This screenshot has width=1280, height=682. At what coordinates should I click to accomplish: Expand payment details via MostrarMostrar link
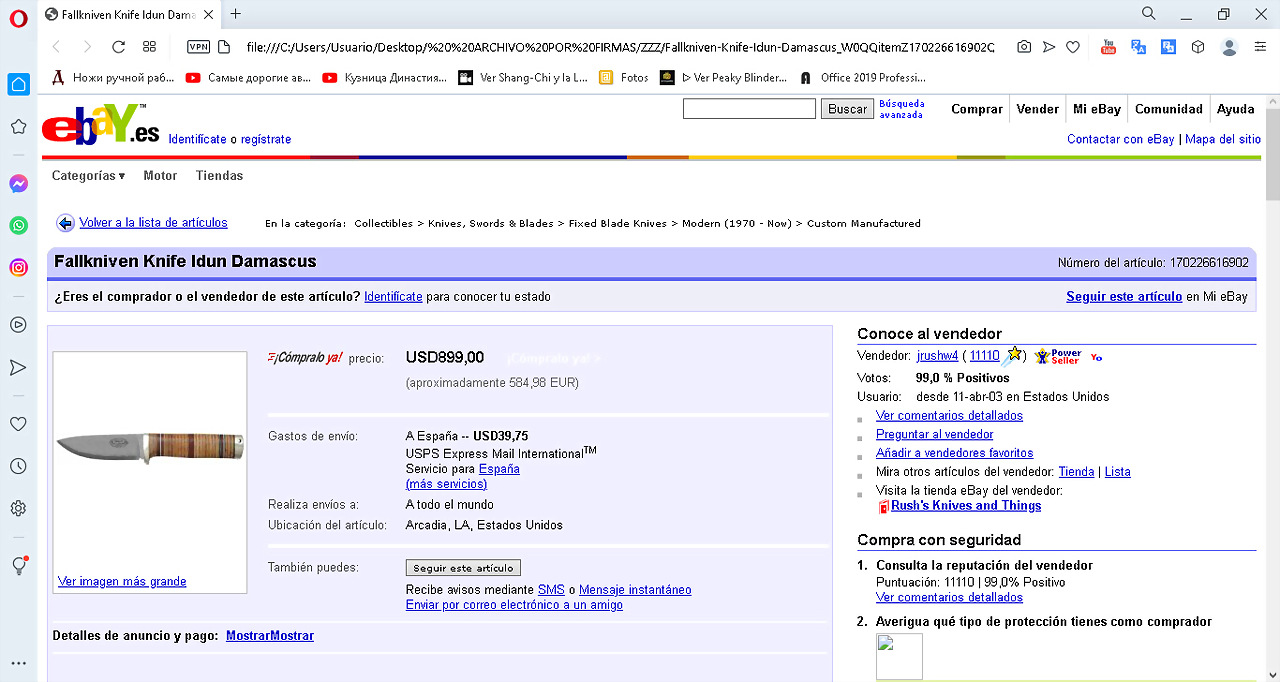[270, 636]
